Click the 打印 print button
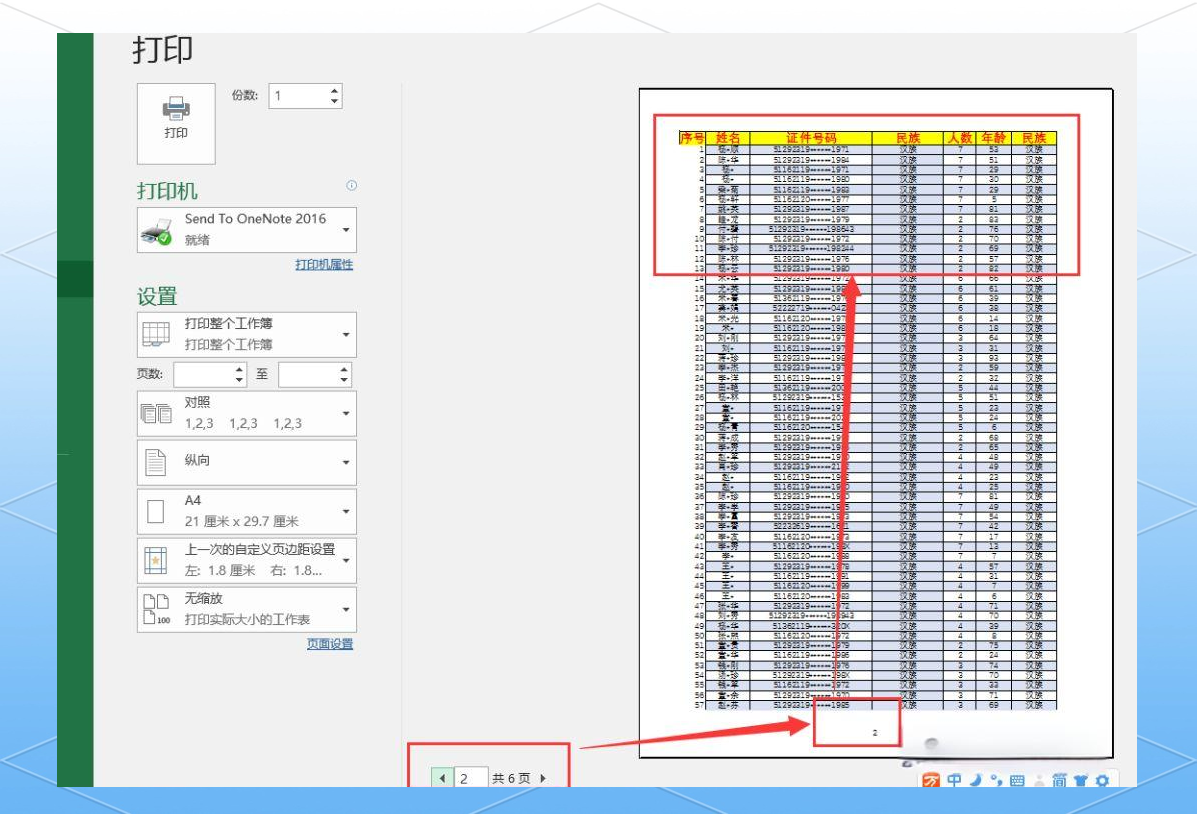This screenshot has height=814, width=1197. [176, 123]
